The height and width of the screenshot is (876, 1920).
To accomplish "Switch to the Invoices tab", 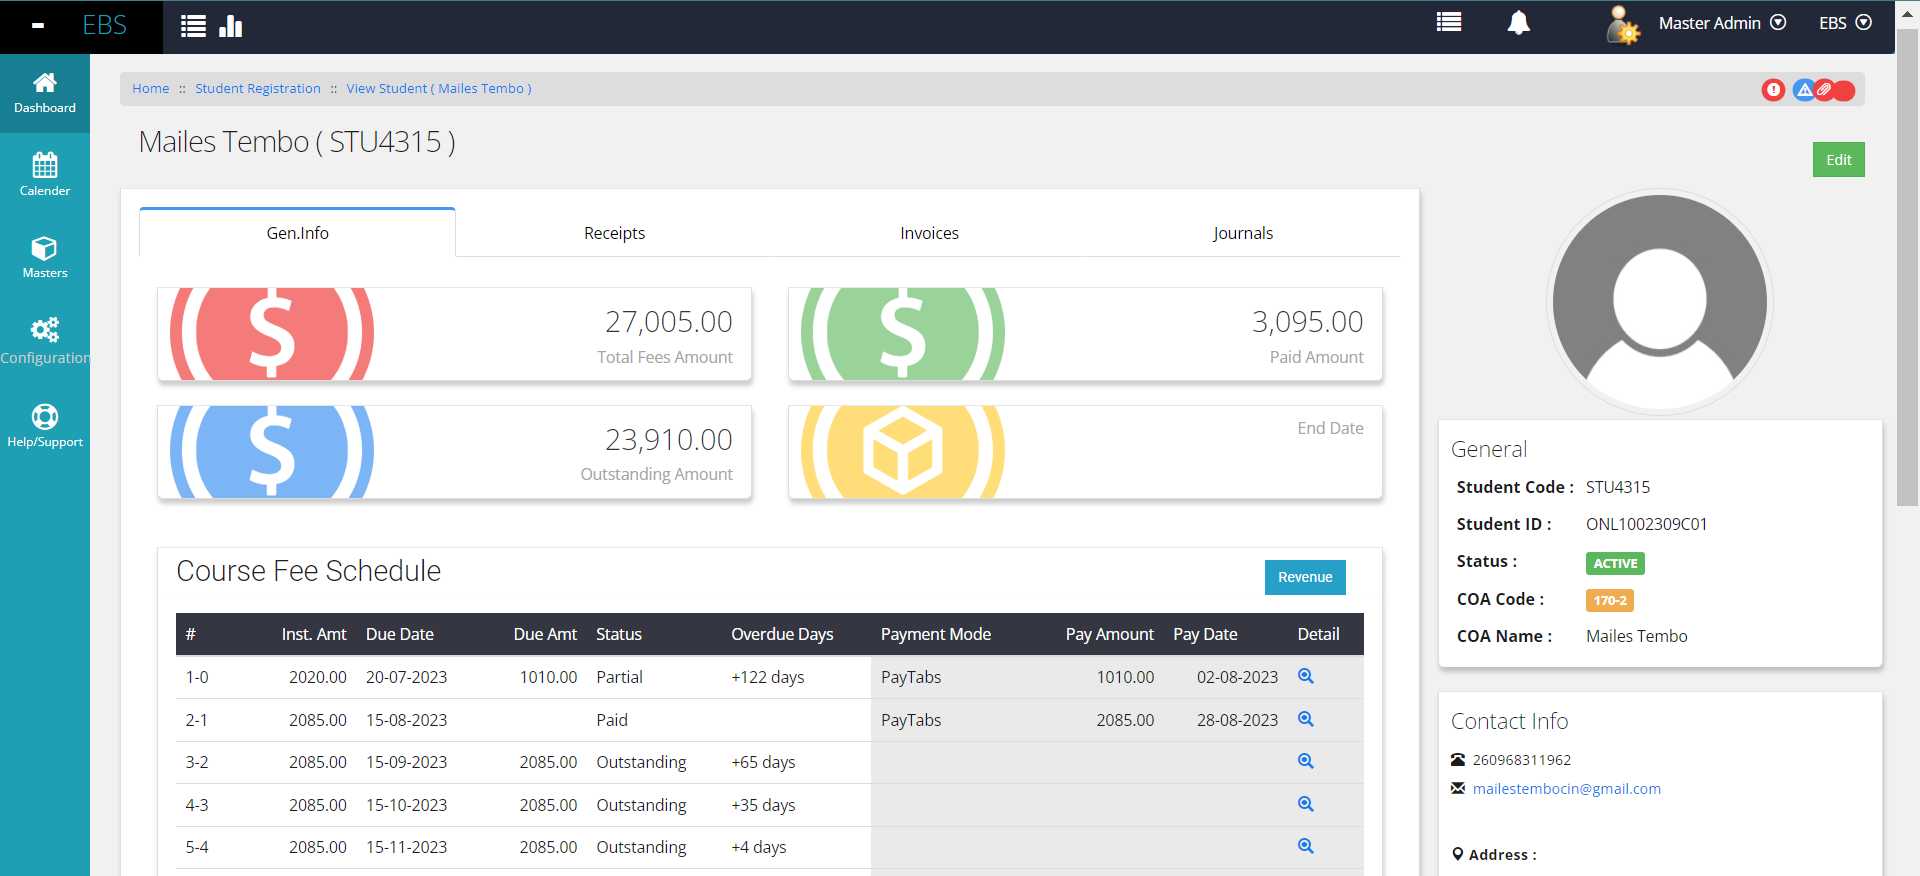I will pyautogui.click(x=929, y=233).
